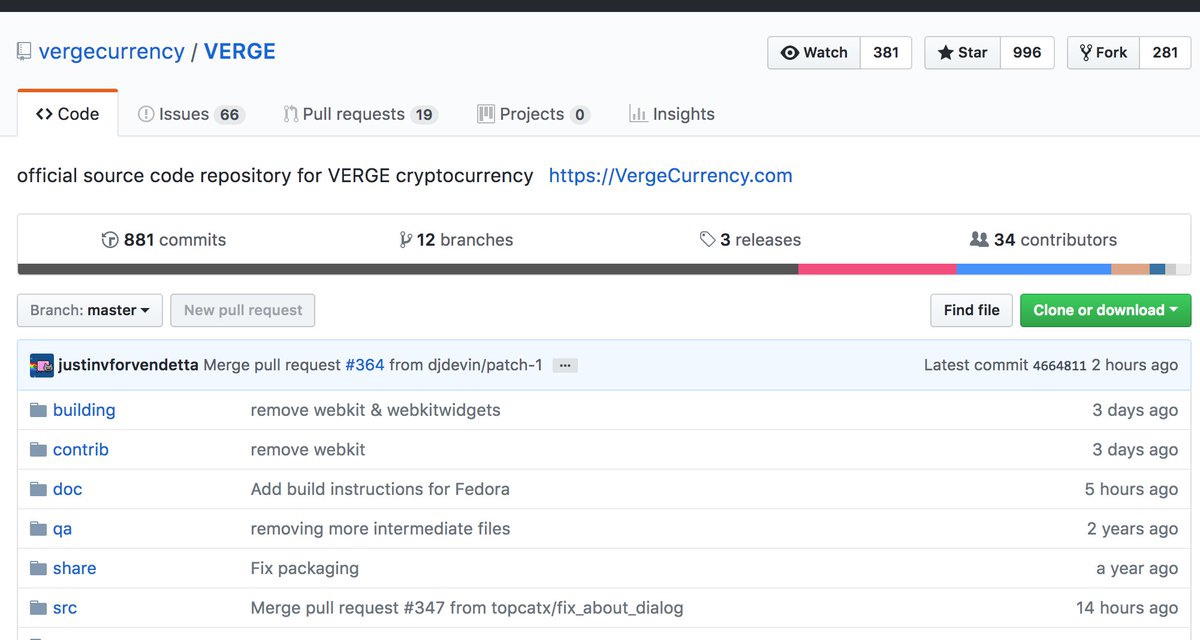Open the src folder
The height and width of the screenshot is (640, 1200).
coord(65,608)
